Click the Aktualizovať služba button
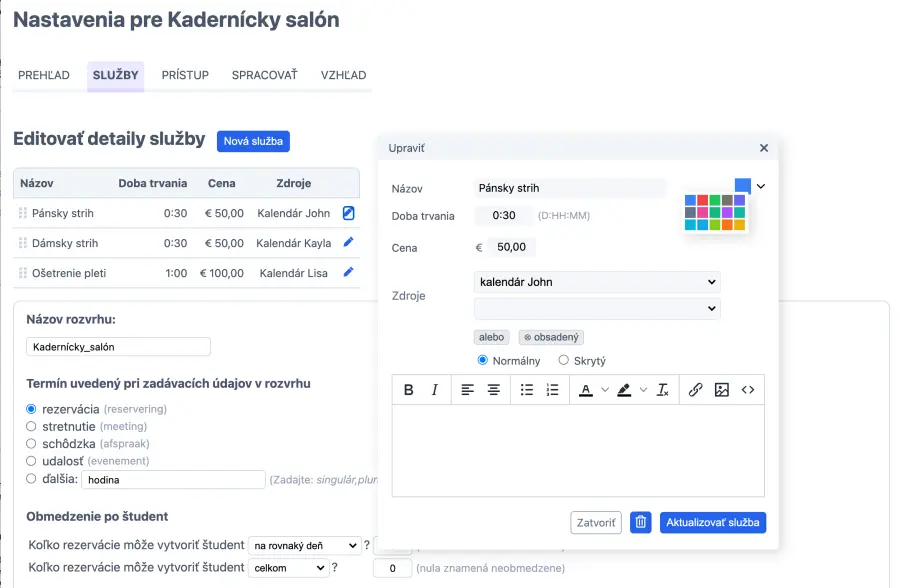Viewport: 900px width, 588px height. point(713,522)
